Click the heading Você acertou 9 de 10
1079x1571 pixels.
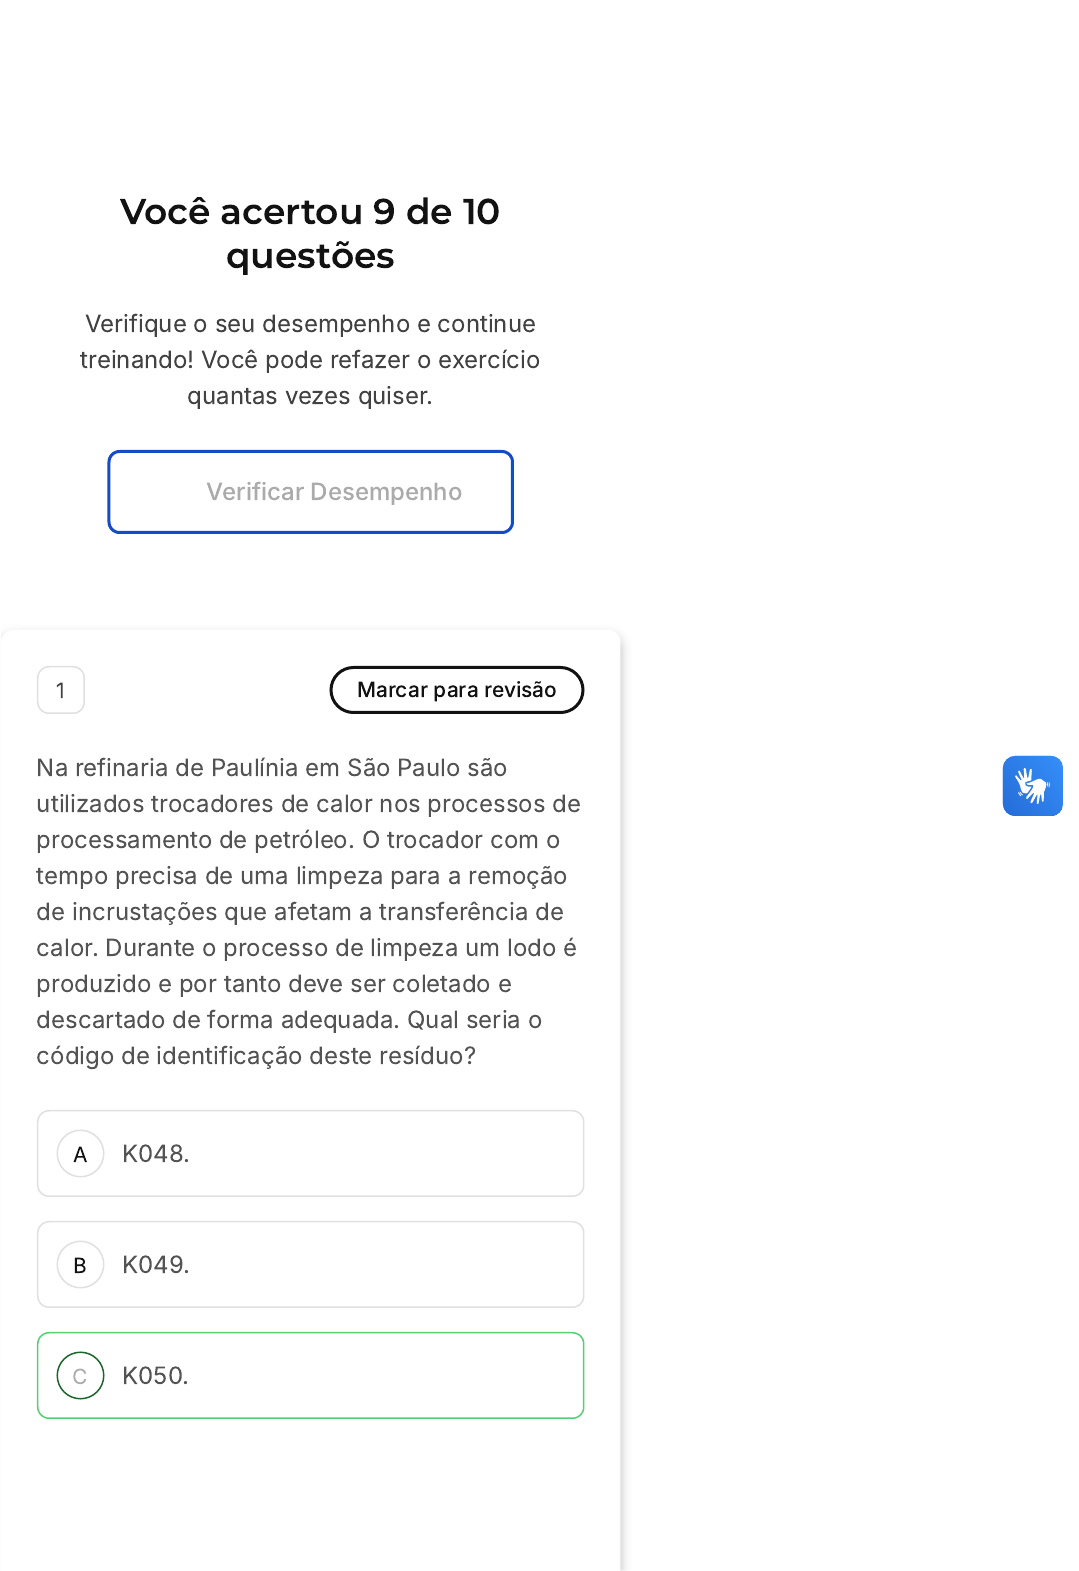tap(310, 212)
